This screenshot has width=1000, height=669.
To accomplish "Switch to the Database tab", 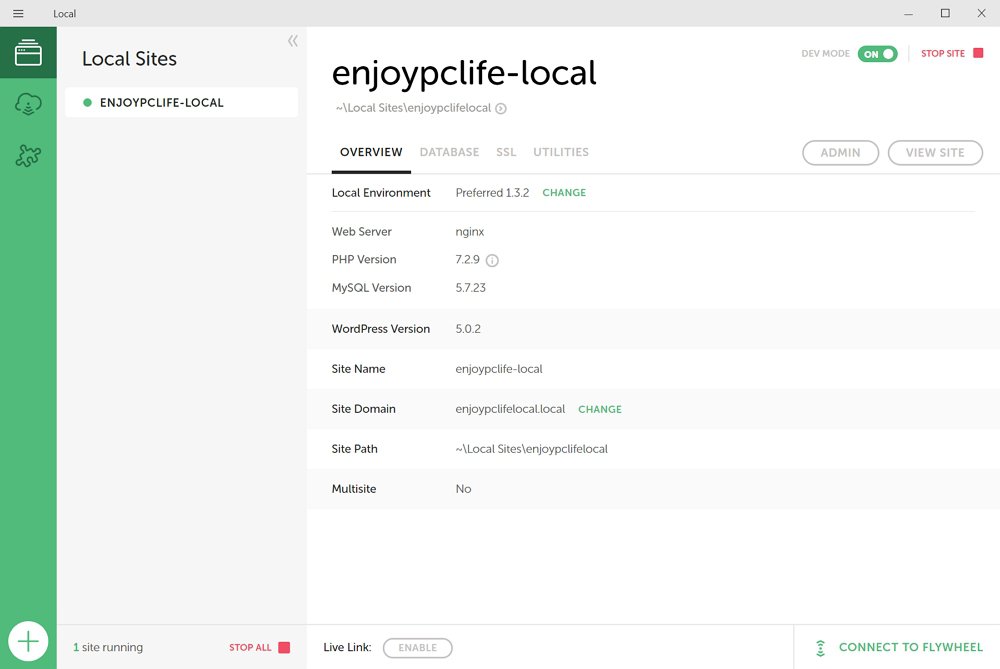I will point(450,152).
